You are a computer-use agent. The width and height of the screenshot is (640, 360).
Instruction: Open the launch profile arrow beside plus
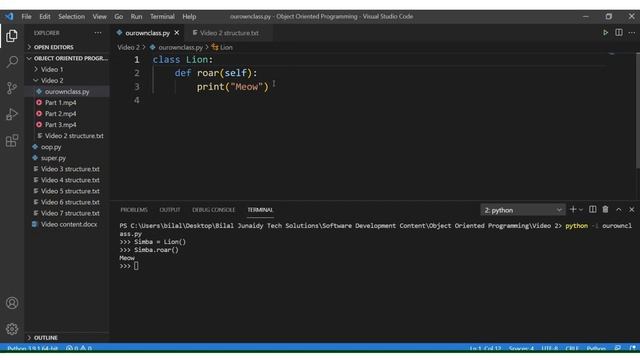click(x=581, y=210)
